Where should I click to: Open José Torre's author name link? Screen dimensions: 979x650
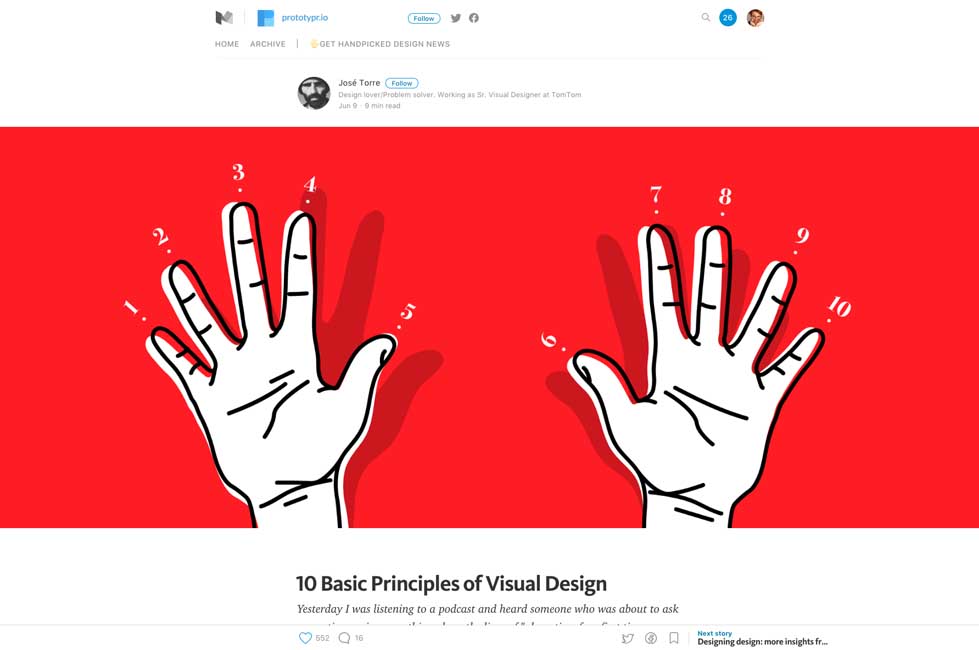[359, 83]
